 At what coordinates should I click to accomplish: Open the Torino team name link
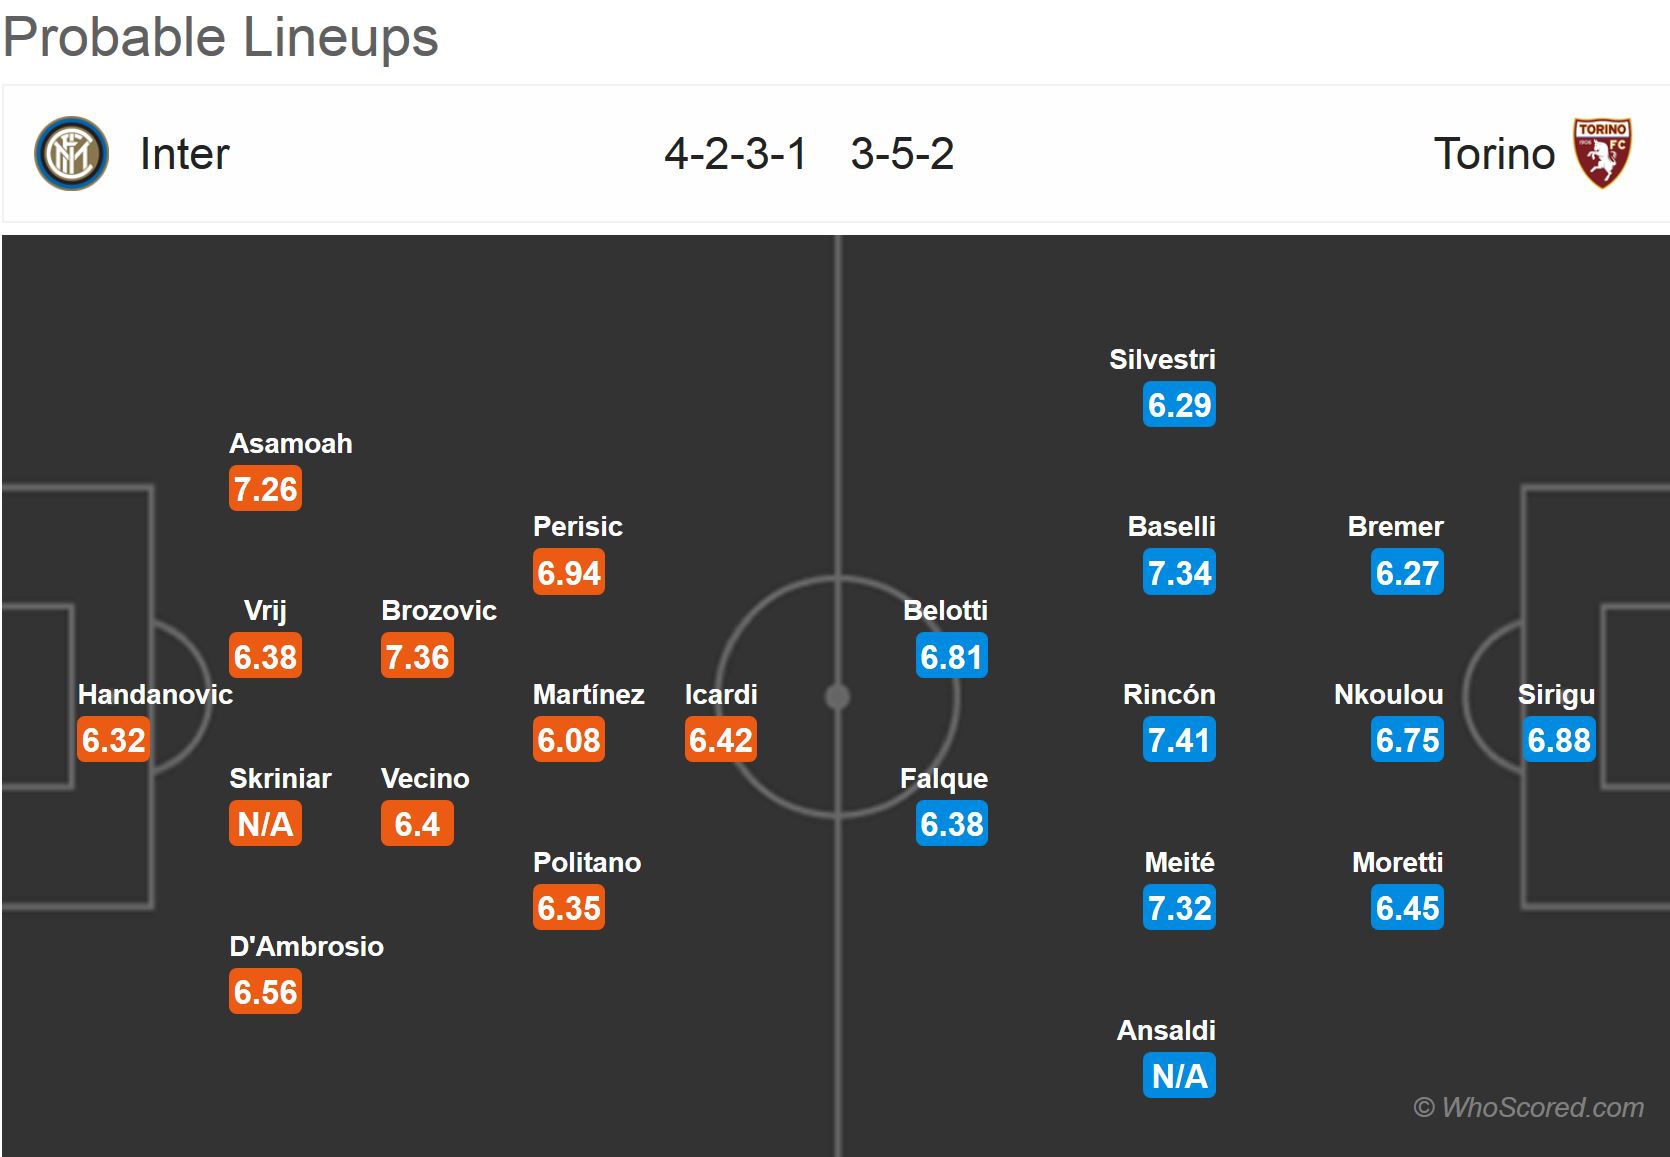pos(1494,154)
